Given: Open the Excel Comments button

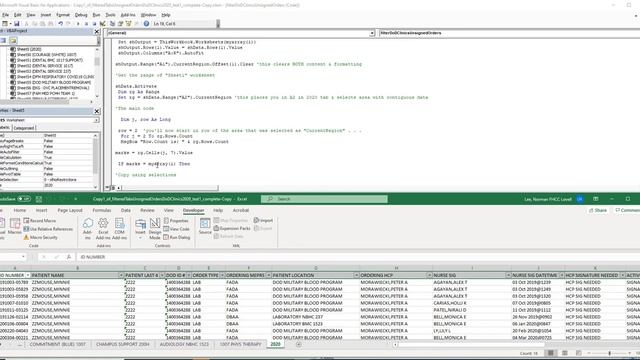Looking at the screenshot, I should click(x=628, y=210).
